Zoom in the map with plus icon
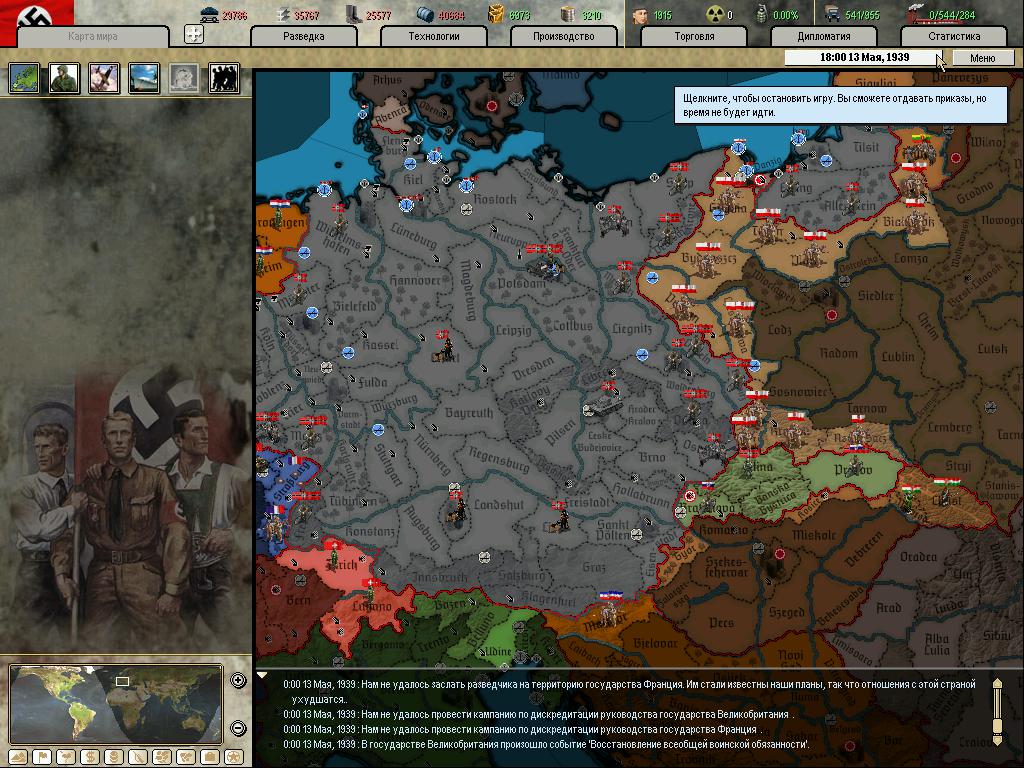This screenshot has height=768, width=1024. 238,680
